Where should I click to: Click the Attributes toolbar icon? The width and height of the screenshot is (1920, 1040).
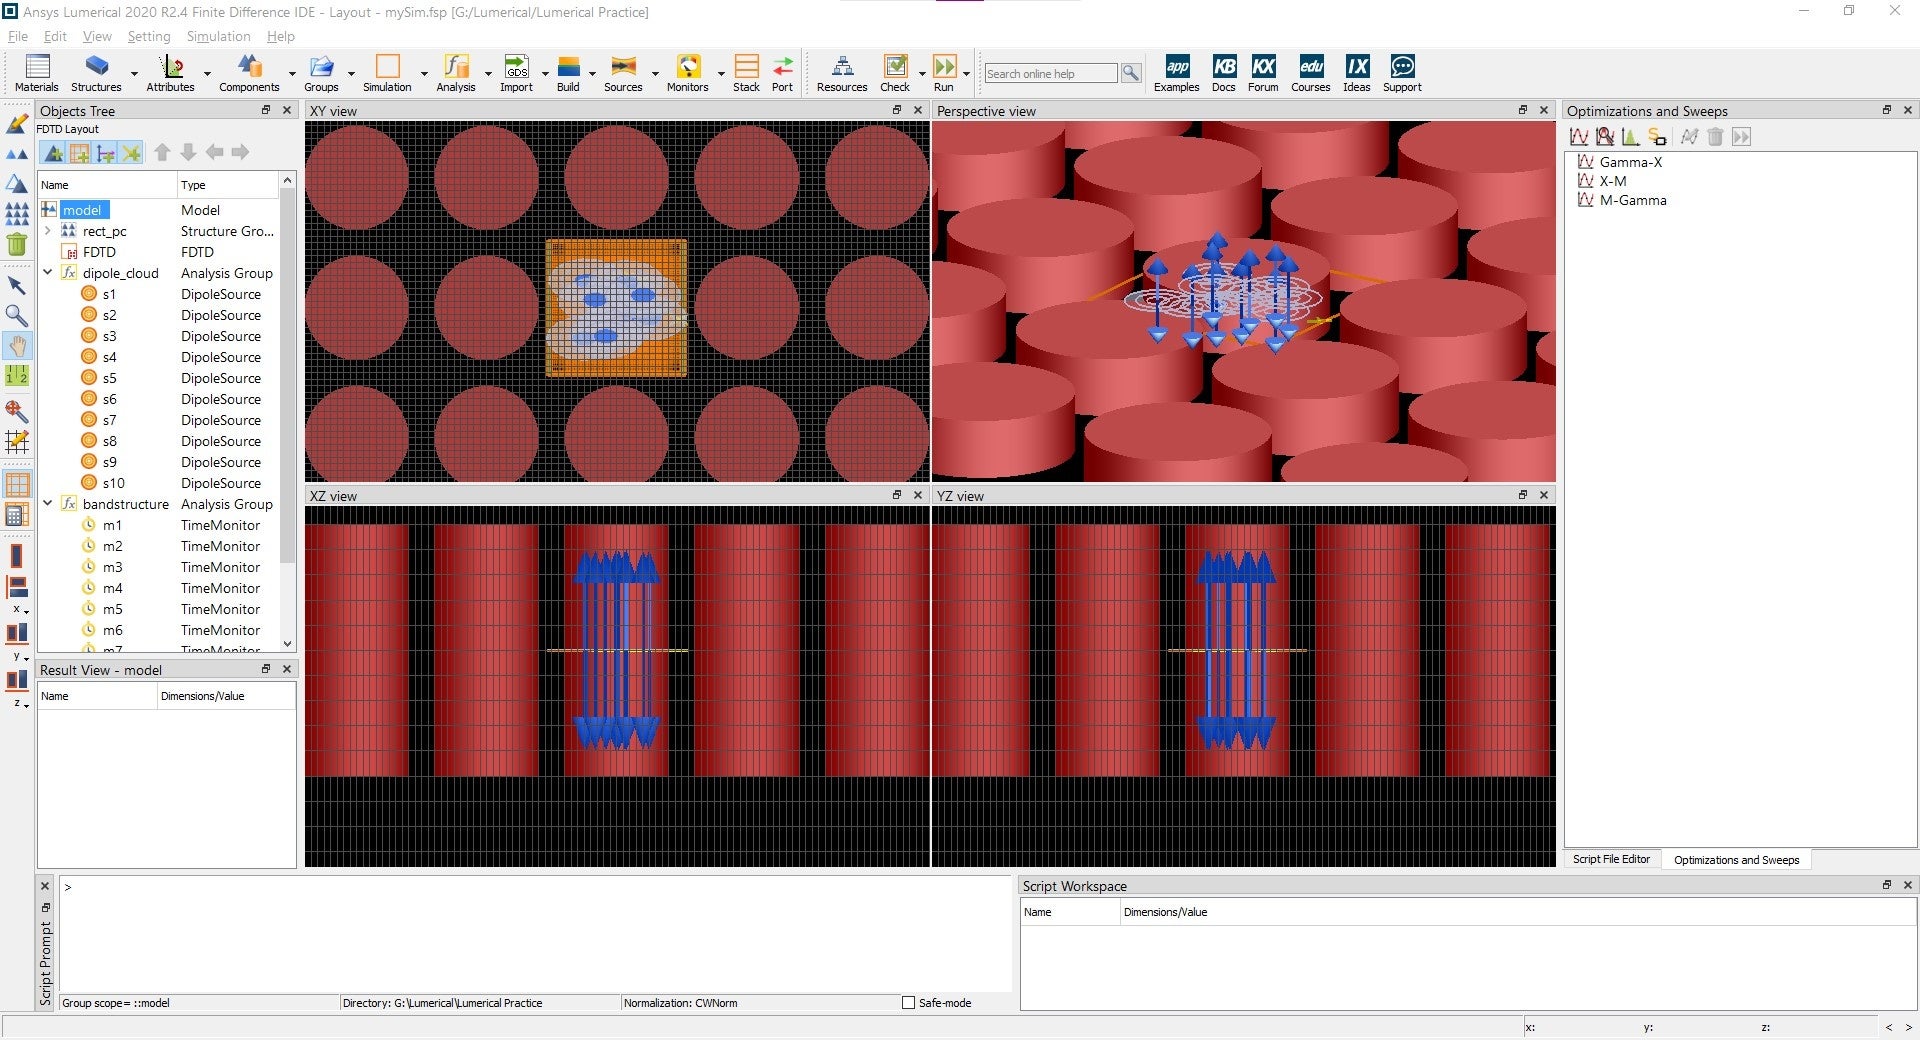click(171, 67)
